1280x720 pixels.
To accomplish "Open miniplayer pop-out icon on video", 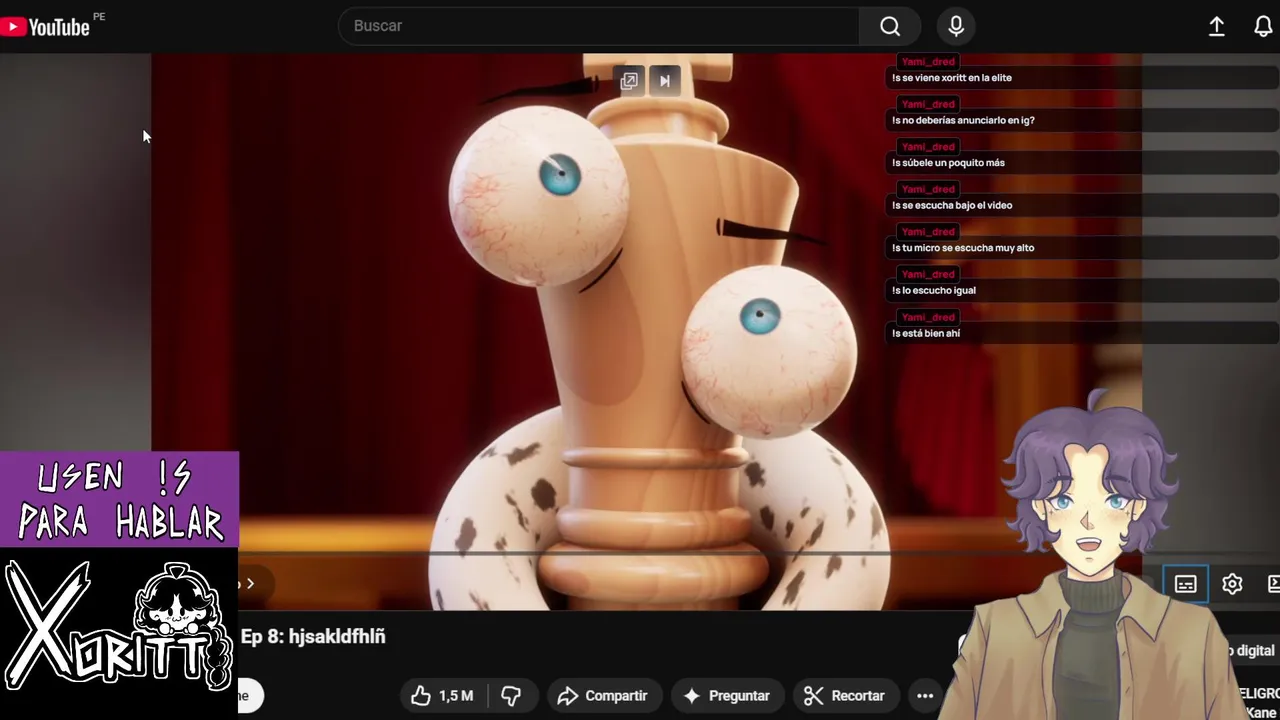I will (629, 81).
